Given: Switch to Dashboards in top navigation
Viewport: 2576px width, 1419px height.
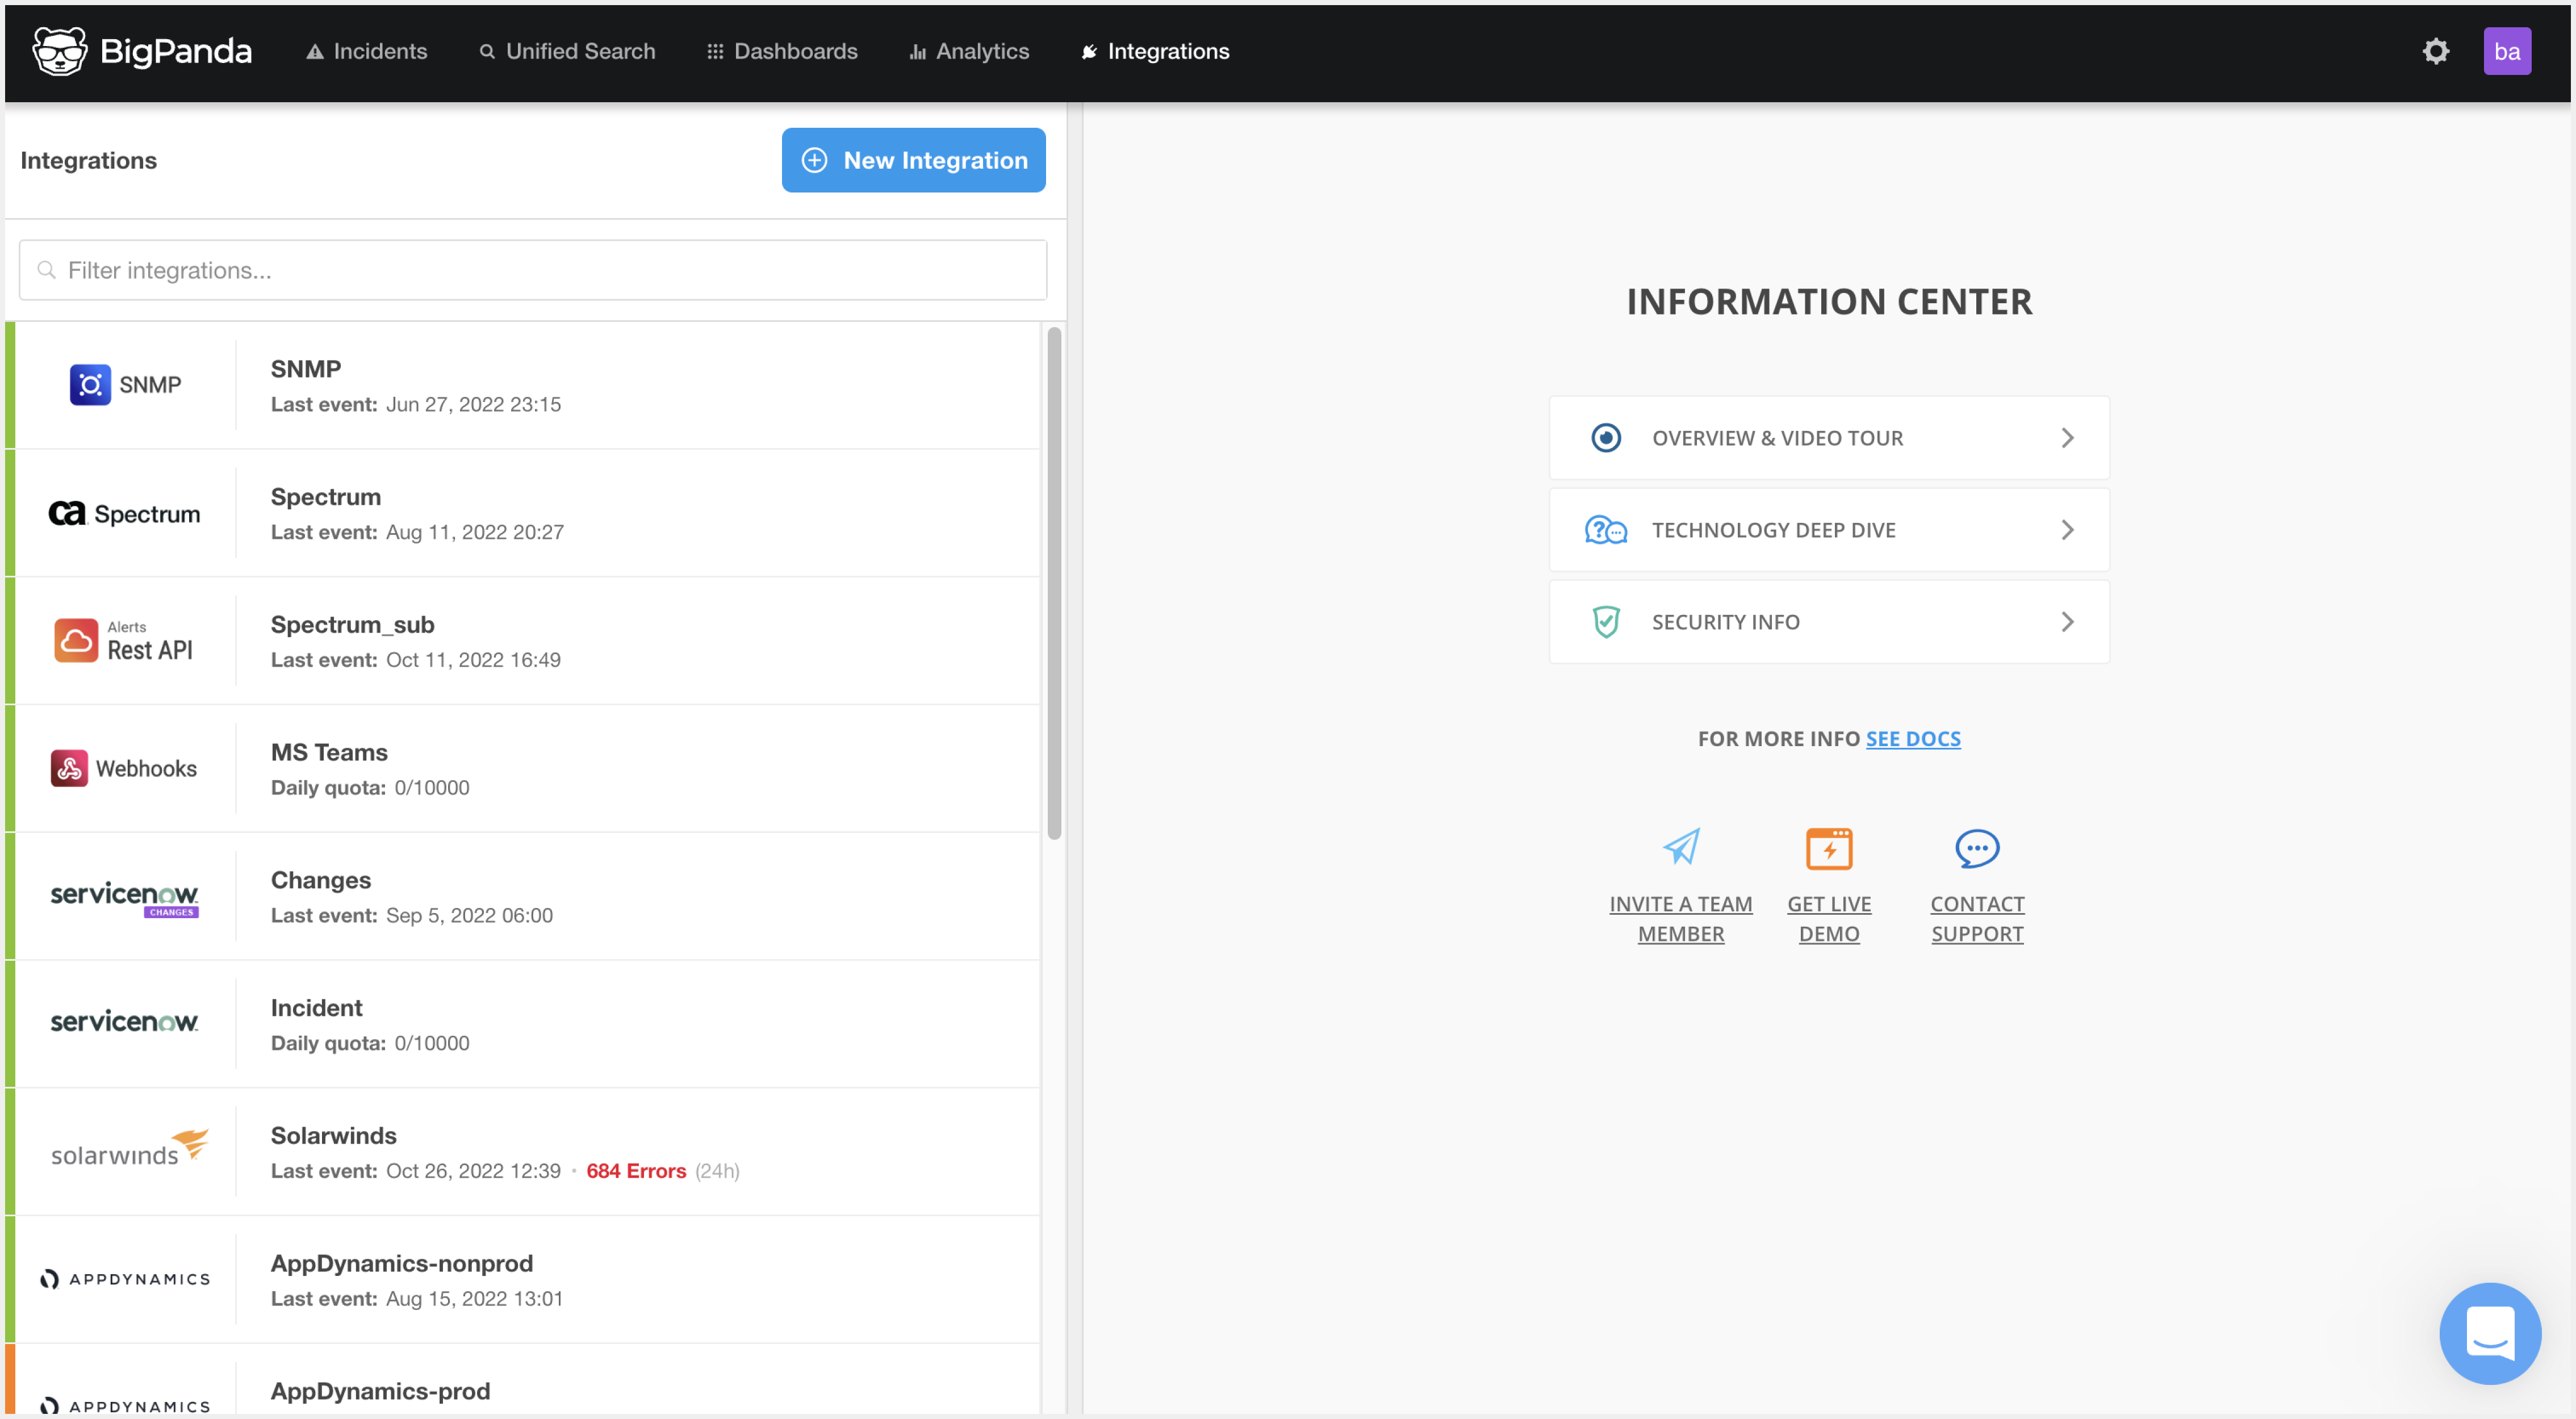Looking at the screenshot, I should pyautogui.click(x=782, y=51).
